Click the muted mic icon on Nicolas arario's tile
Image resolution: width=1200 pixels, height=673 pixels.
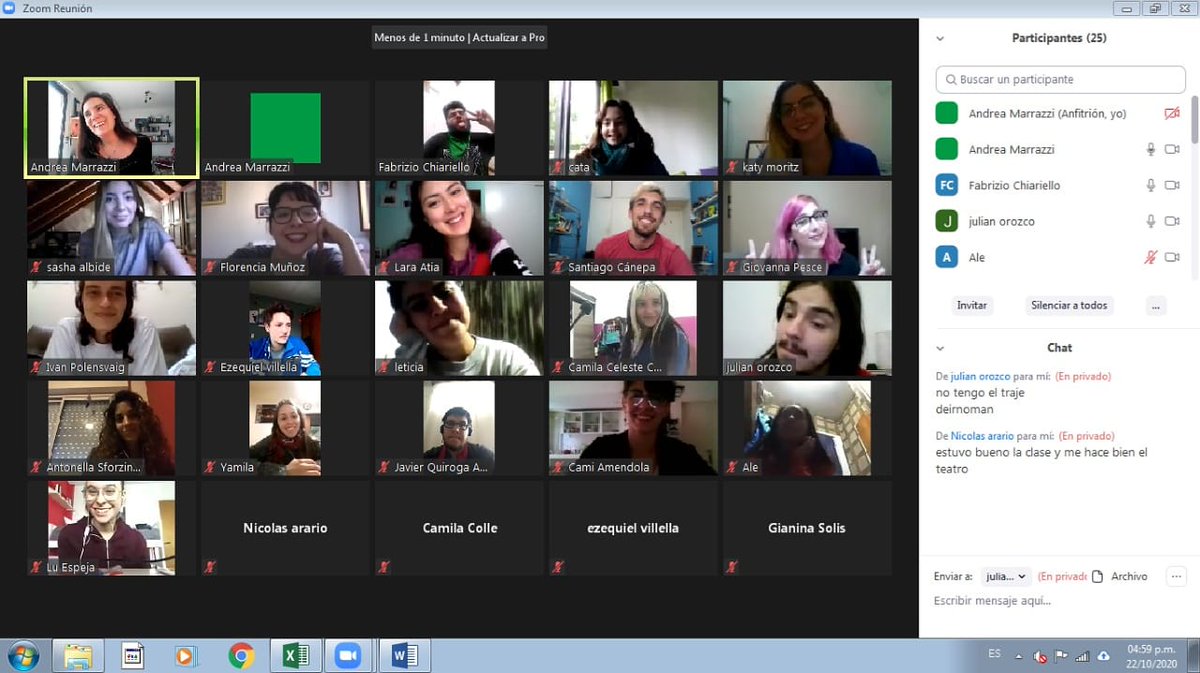pyautogui.click(x=211, y=567)
